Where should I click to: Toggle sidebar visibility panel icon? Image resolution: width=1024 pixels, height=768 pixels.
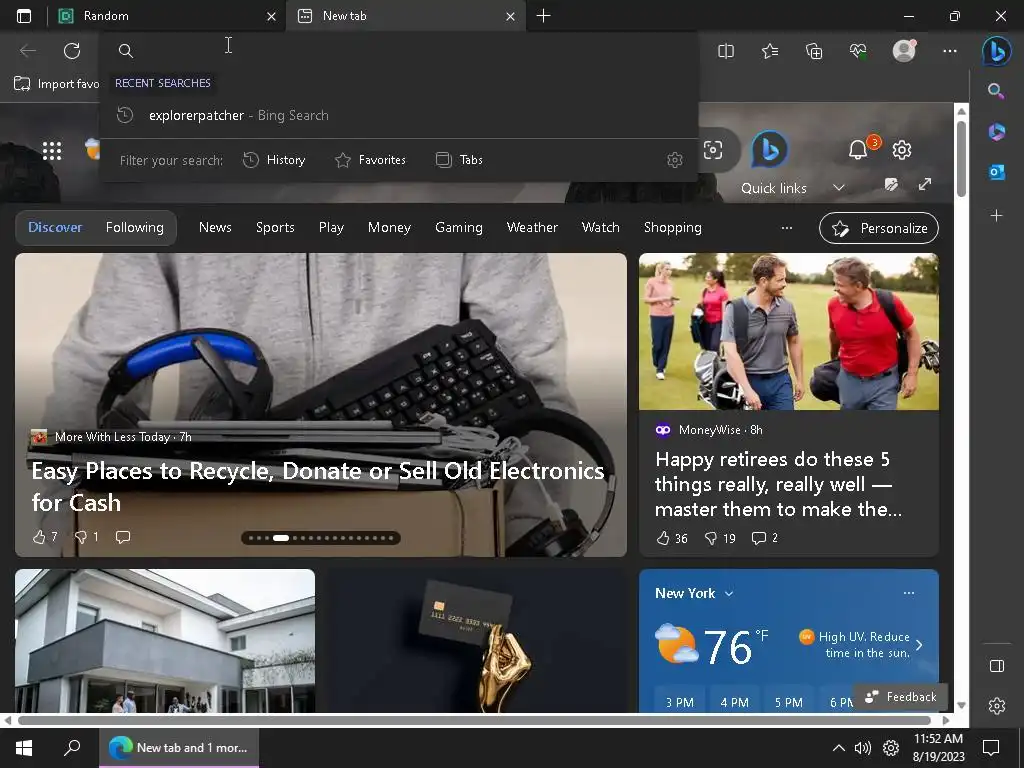[x=997, y=665]
